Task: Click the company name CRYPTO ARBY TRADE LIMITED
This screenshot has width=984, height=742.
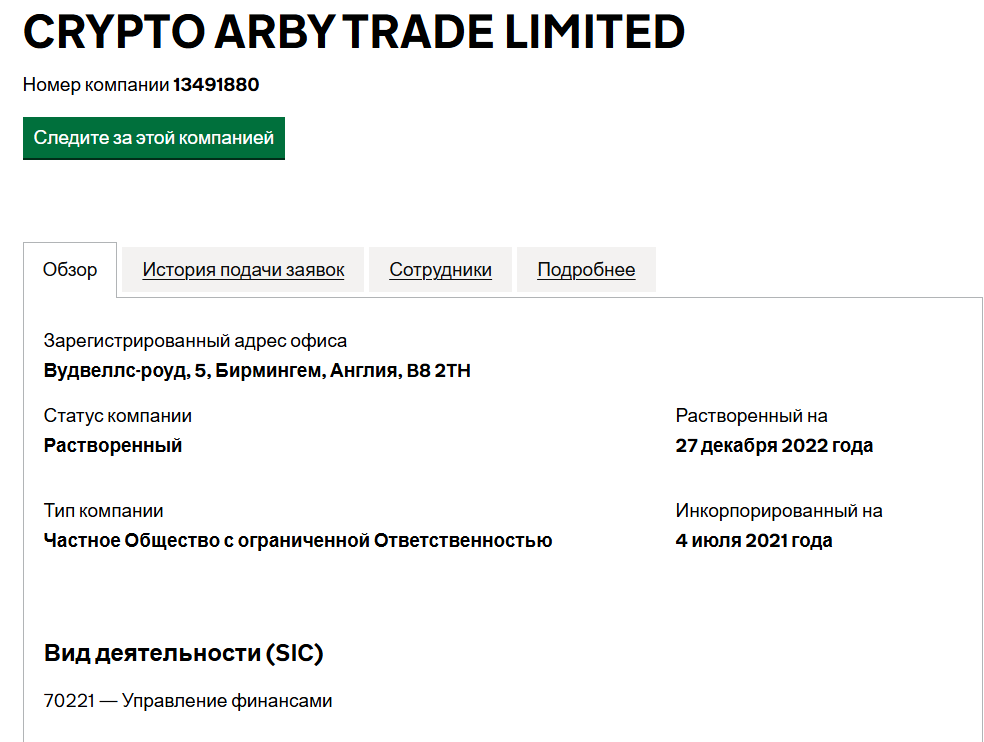Action: point(354,33)
